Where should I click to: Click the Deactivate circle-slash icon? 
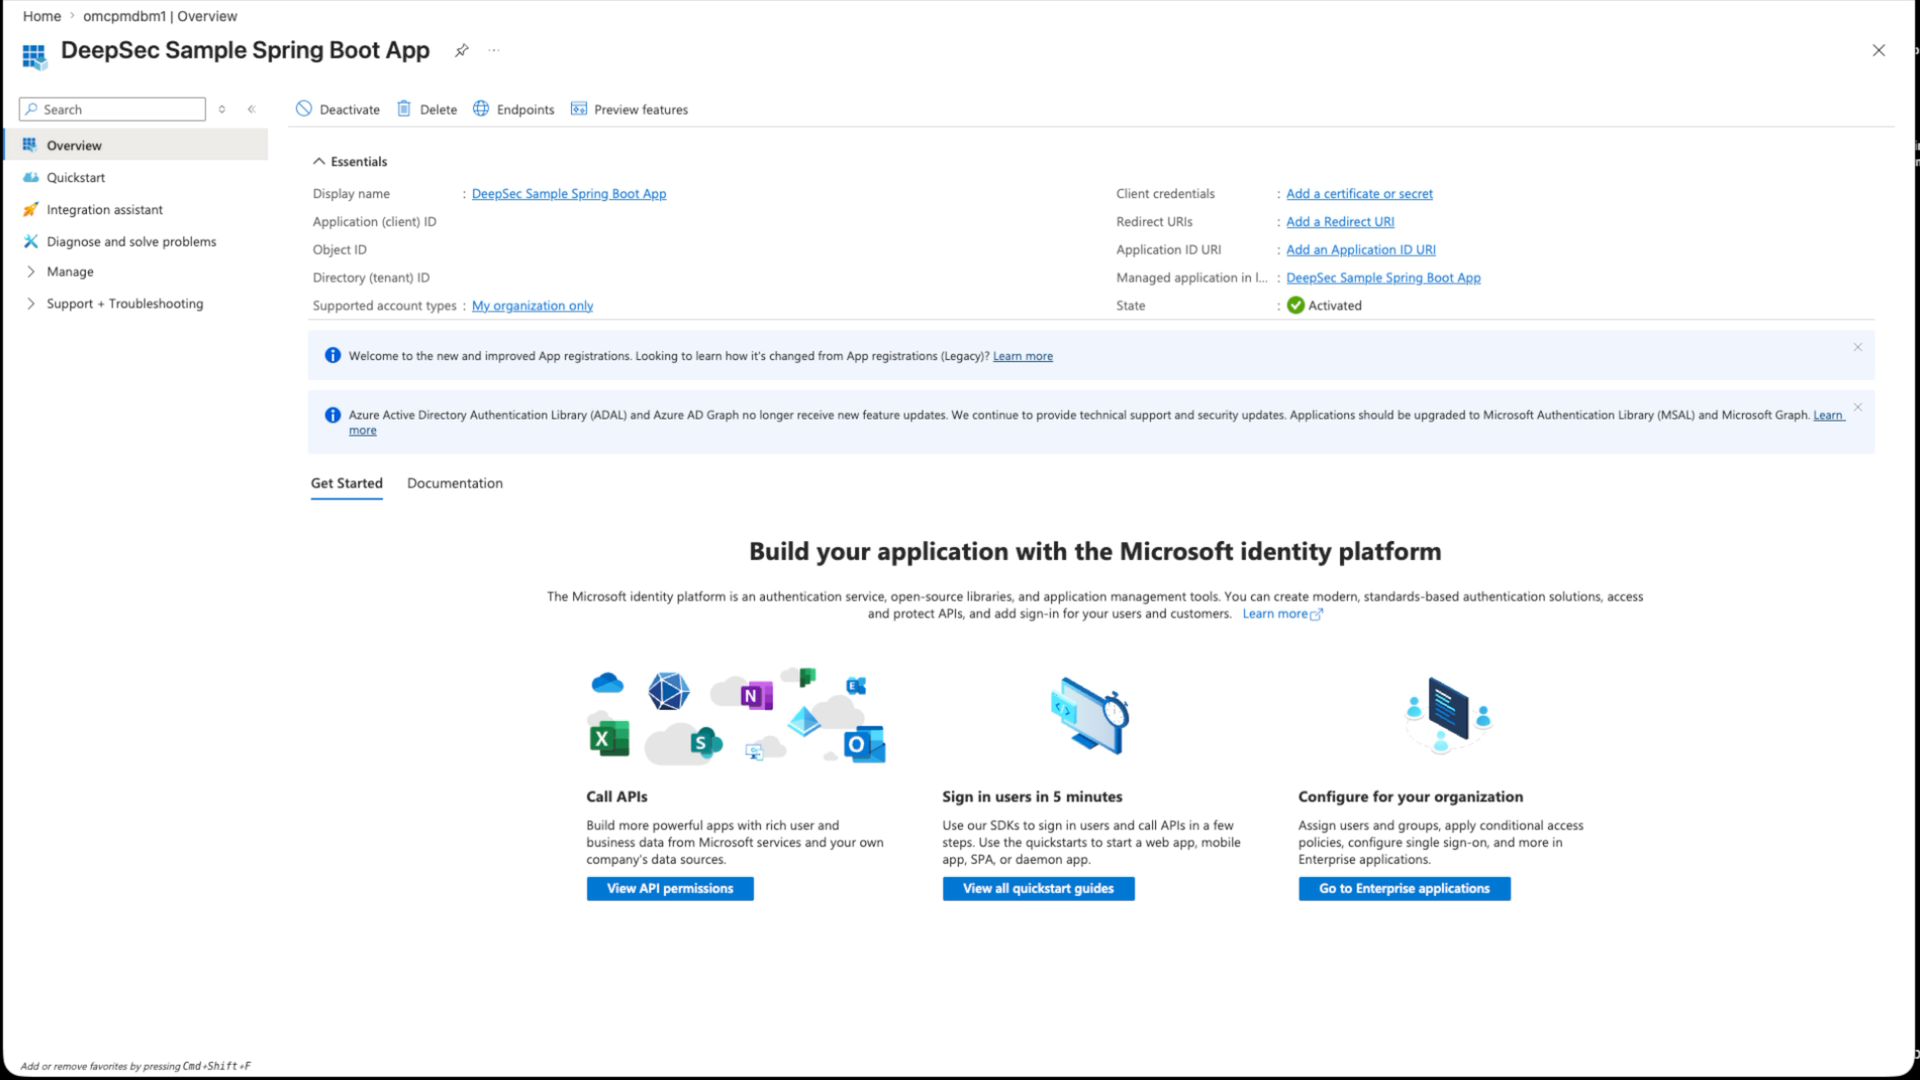[304, 108]
